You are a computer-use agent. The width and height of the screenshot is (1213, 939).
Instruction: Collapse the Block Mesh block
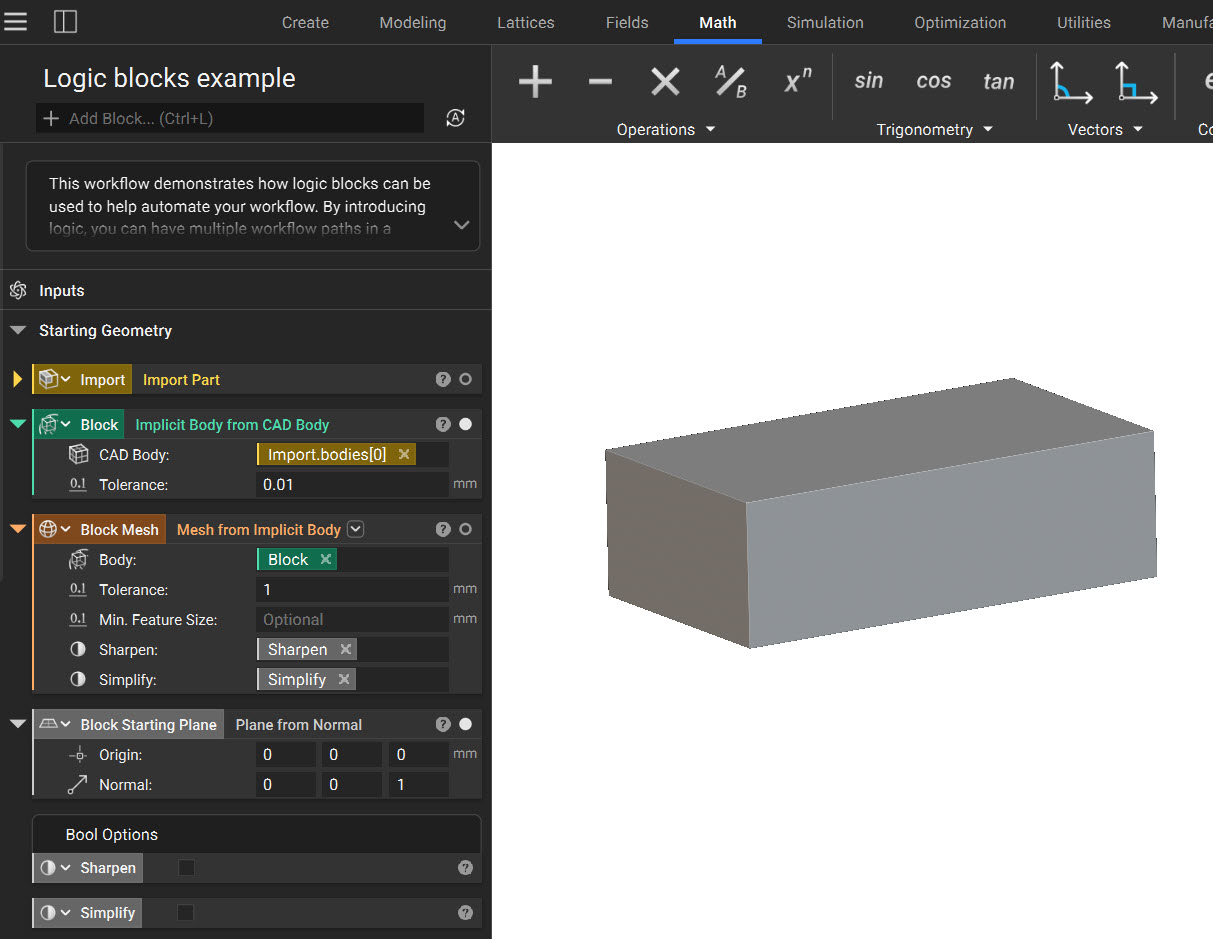coord(17,530)
